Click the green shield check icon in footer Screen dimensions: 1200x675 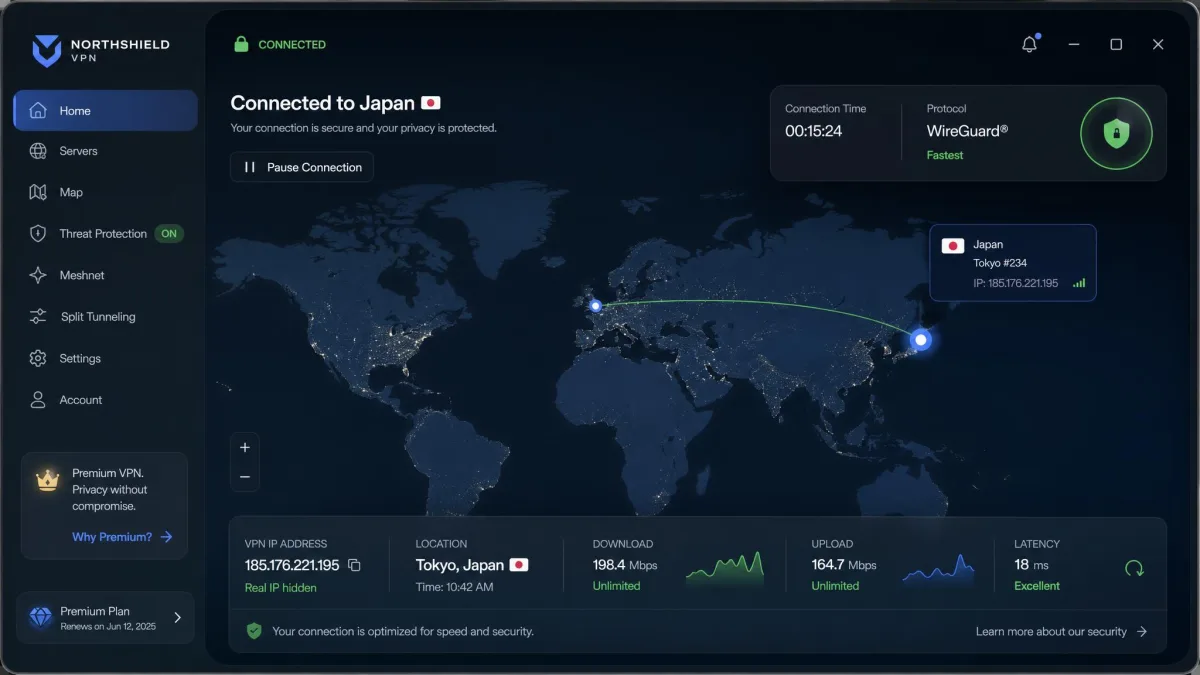[x=254, y=631]
